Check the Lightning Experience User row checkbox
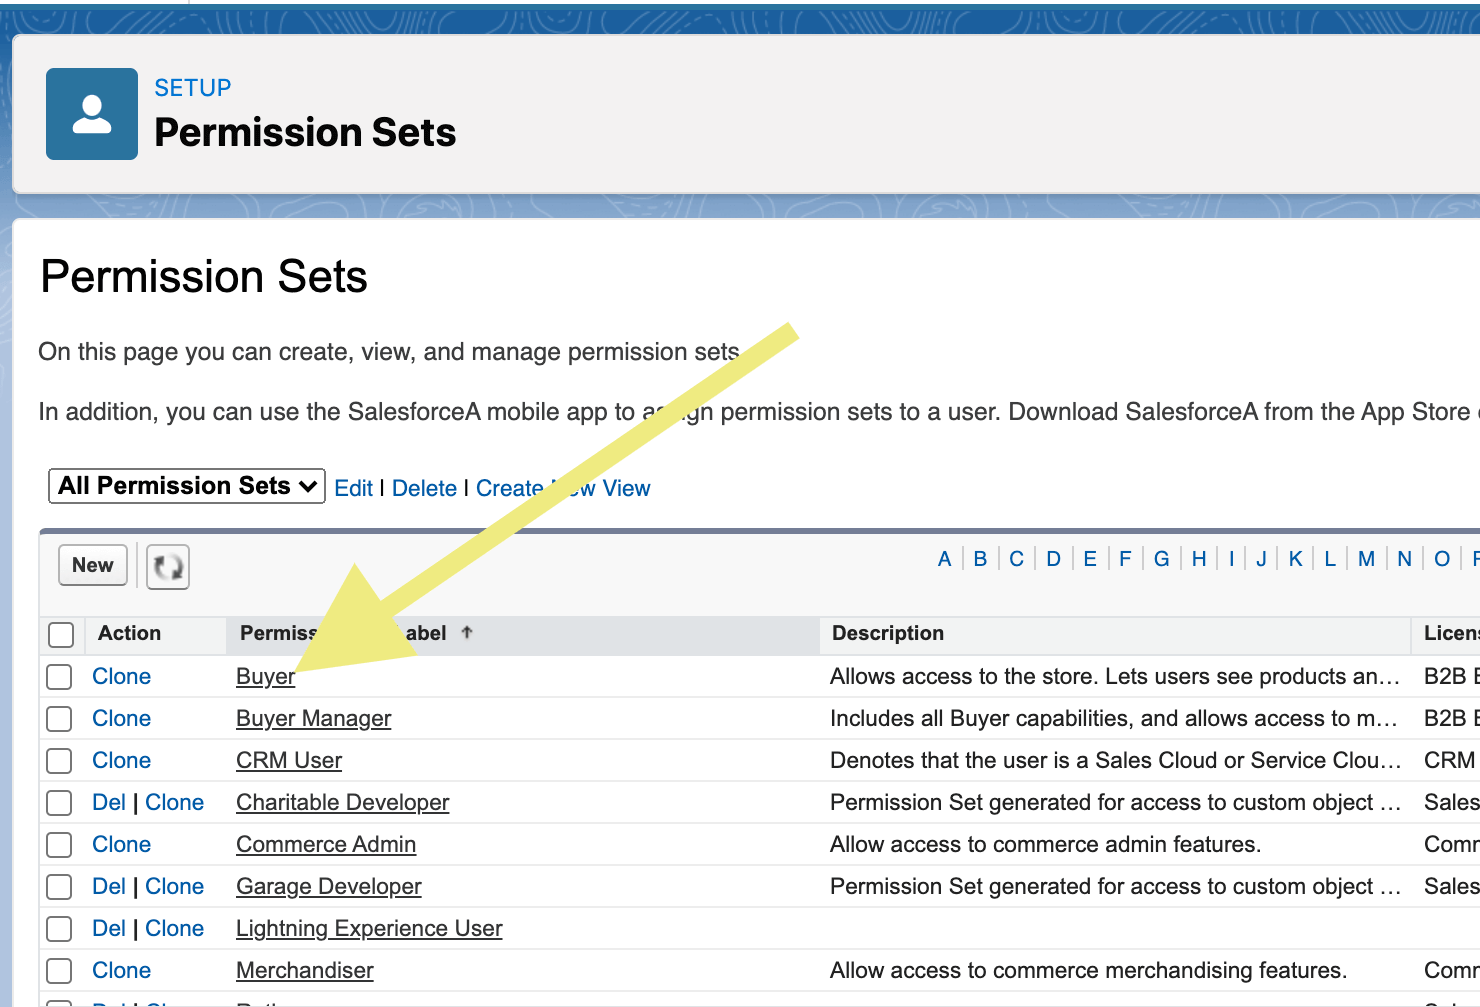The width and height of the screenshot is (1480, 1007). coord(58,928)
